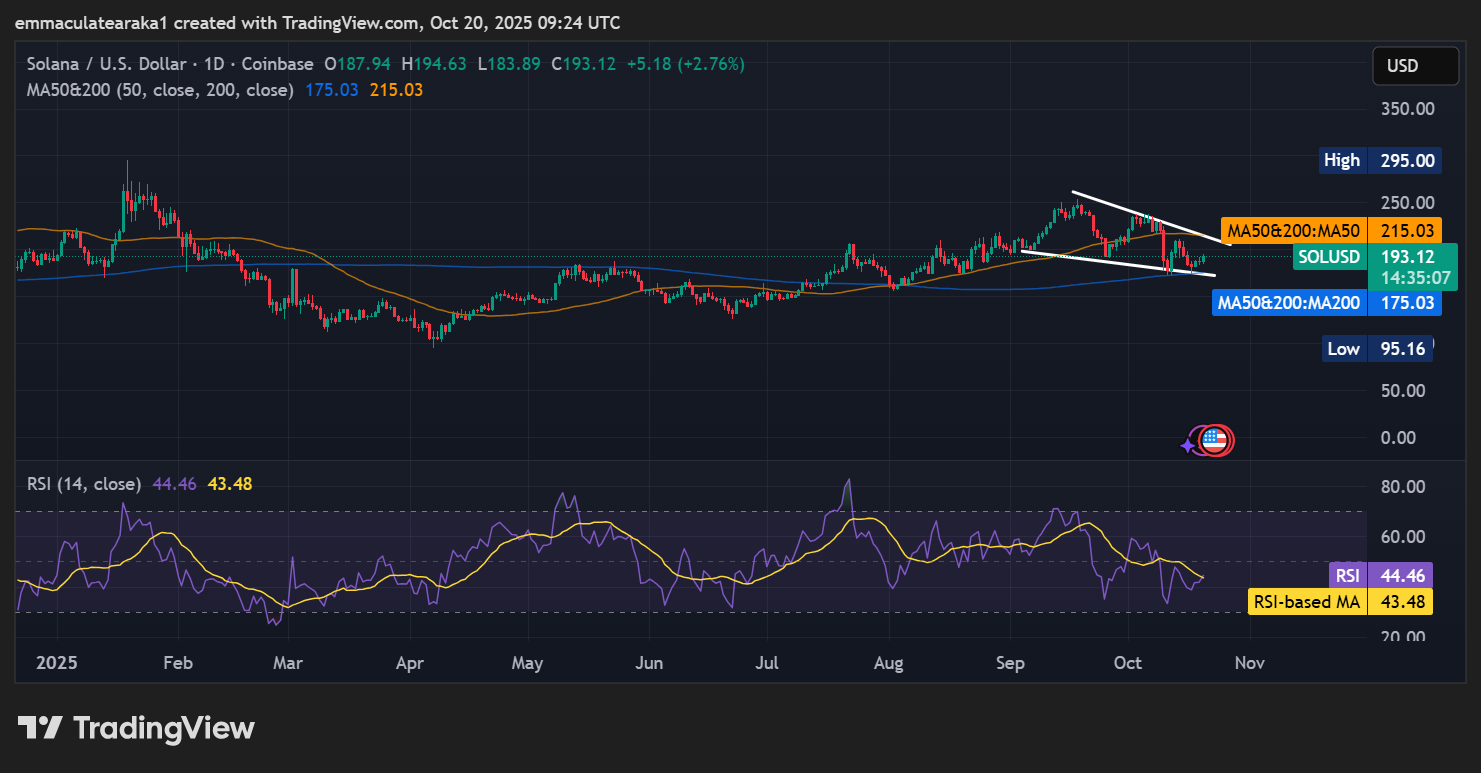Select the RSI (14, close) indicator legend
This screenshot has width=1481, height=773.
84,484
